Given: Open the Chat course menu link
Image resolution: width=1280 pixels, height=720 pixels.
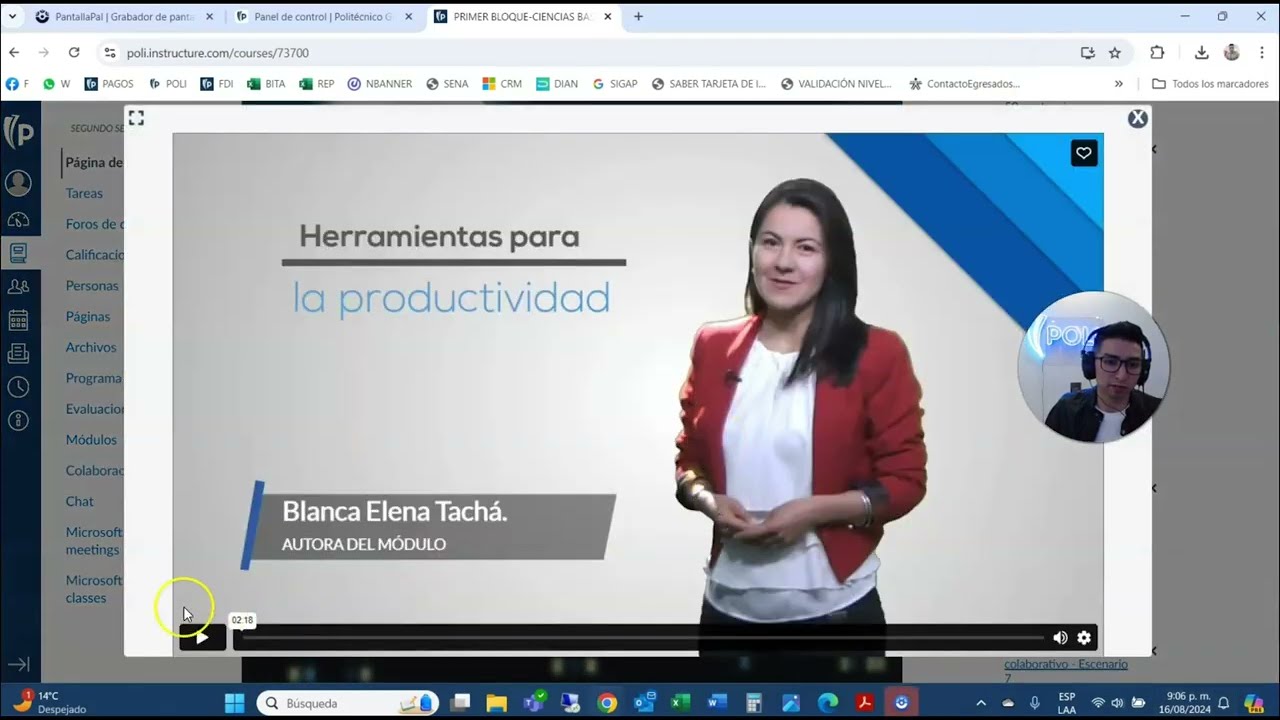Looking at the screenshot, I should click(79, 501).
